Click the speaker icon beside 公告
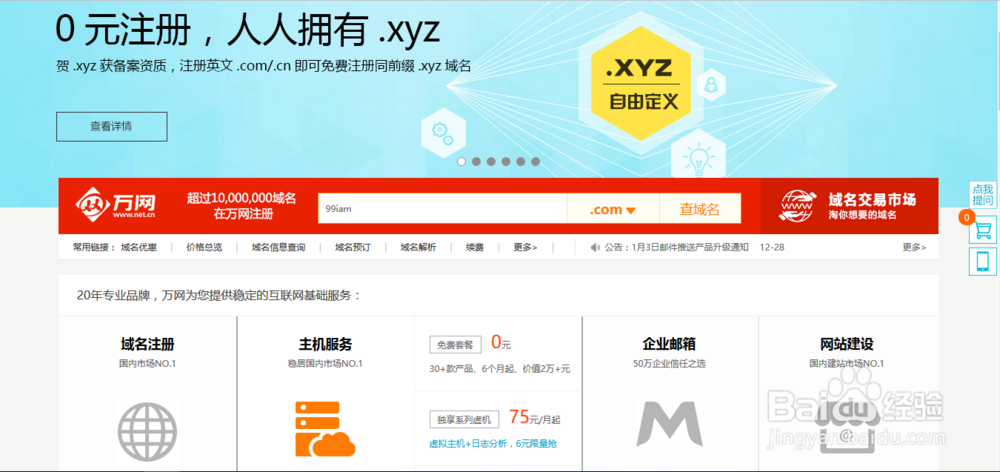The height and width of the screenshot is (472, 1000). [x=595, y=247]
